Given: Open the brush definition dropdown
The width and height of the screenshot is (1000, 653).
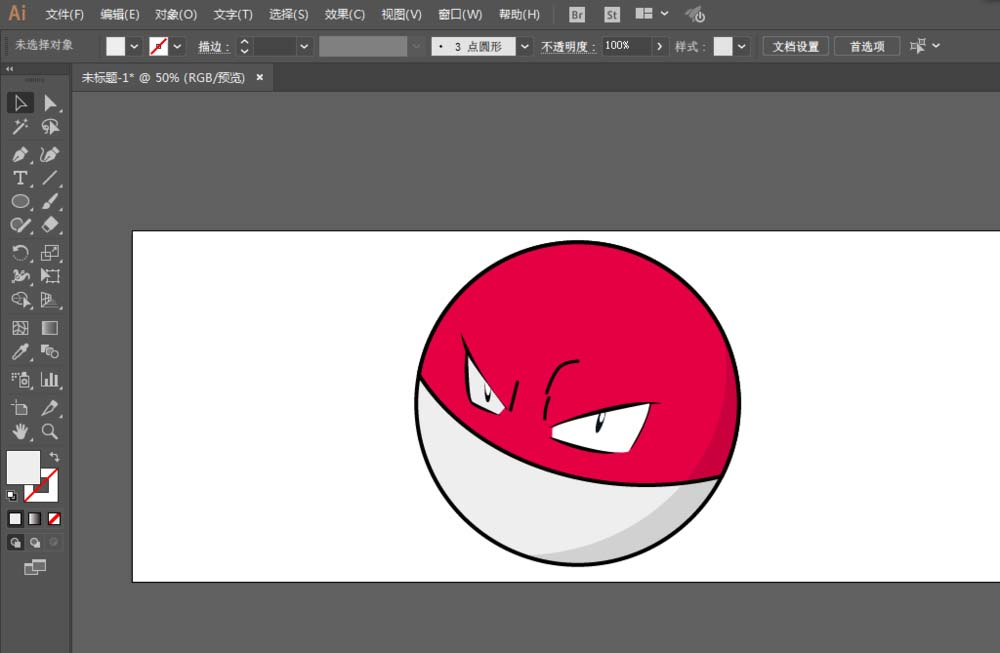Looking at the screenshot, I should click(x=524, y=46).
